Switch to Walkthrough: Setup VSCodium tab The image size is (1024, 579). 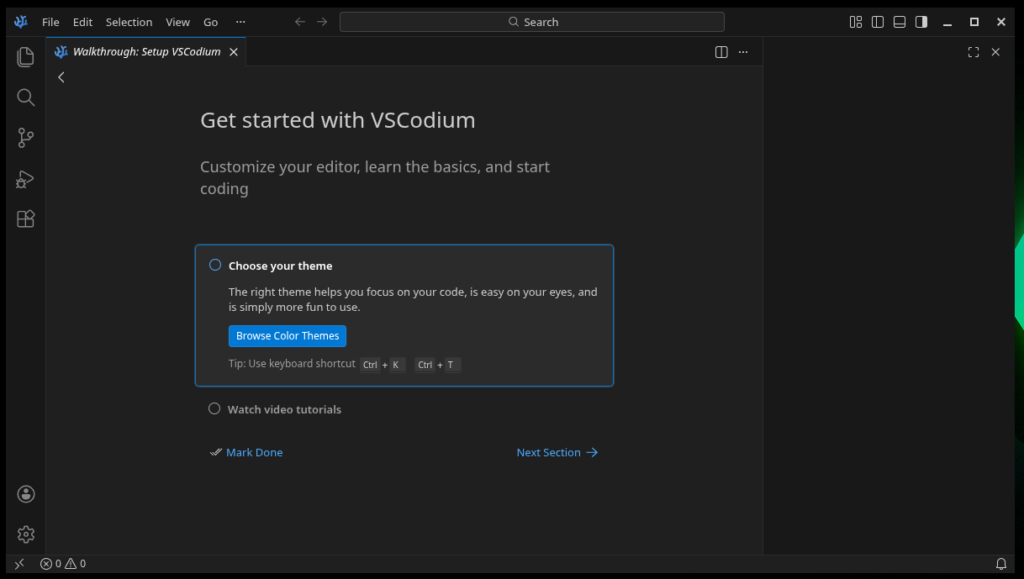(146, 52)
